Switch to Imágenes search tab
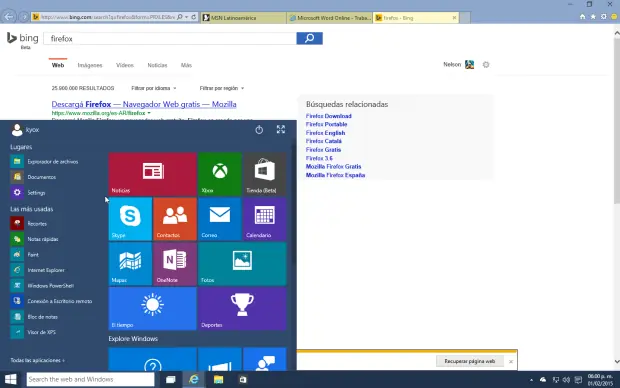Image resolution: width=620 pixels, height=388 pixels. click(x=90, y=65)
